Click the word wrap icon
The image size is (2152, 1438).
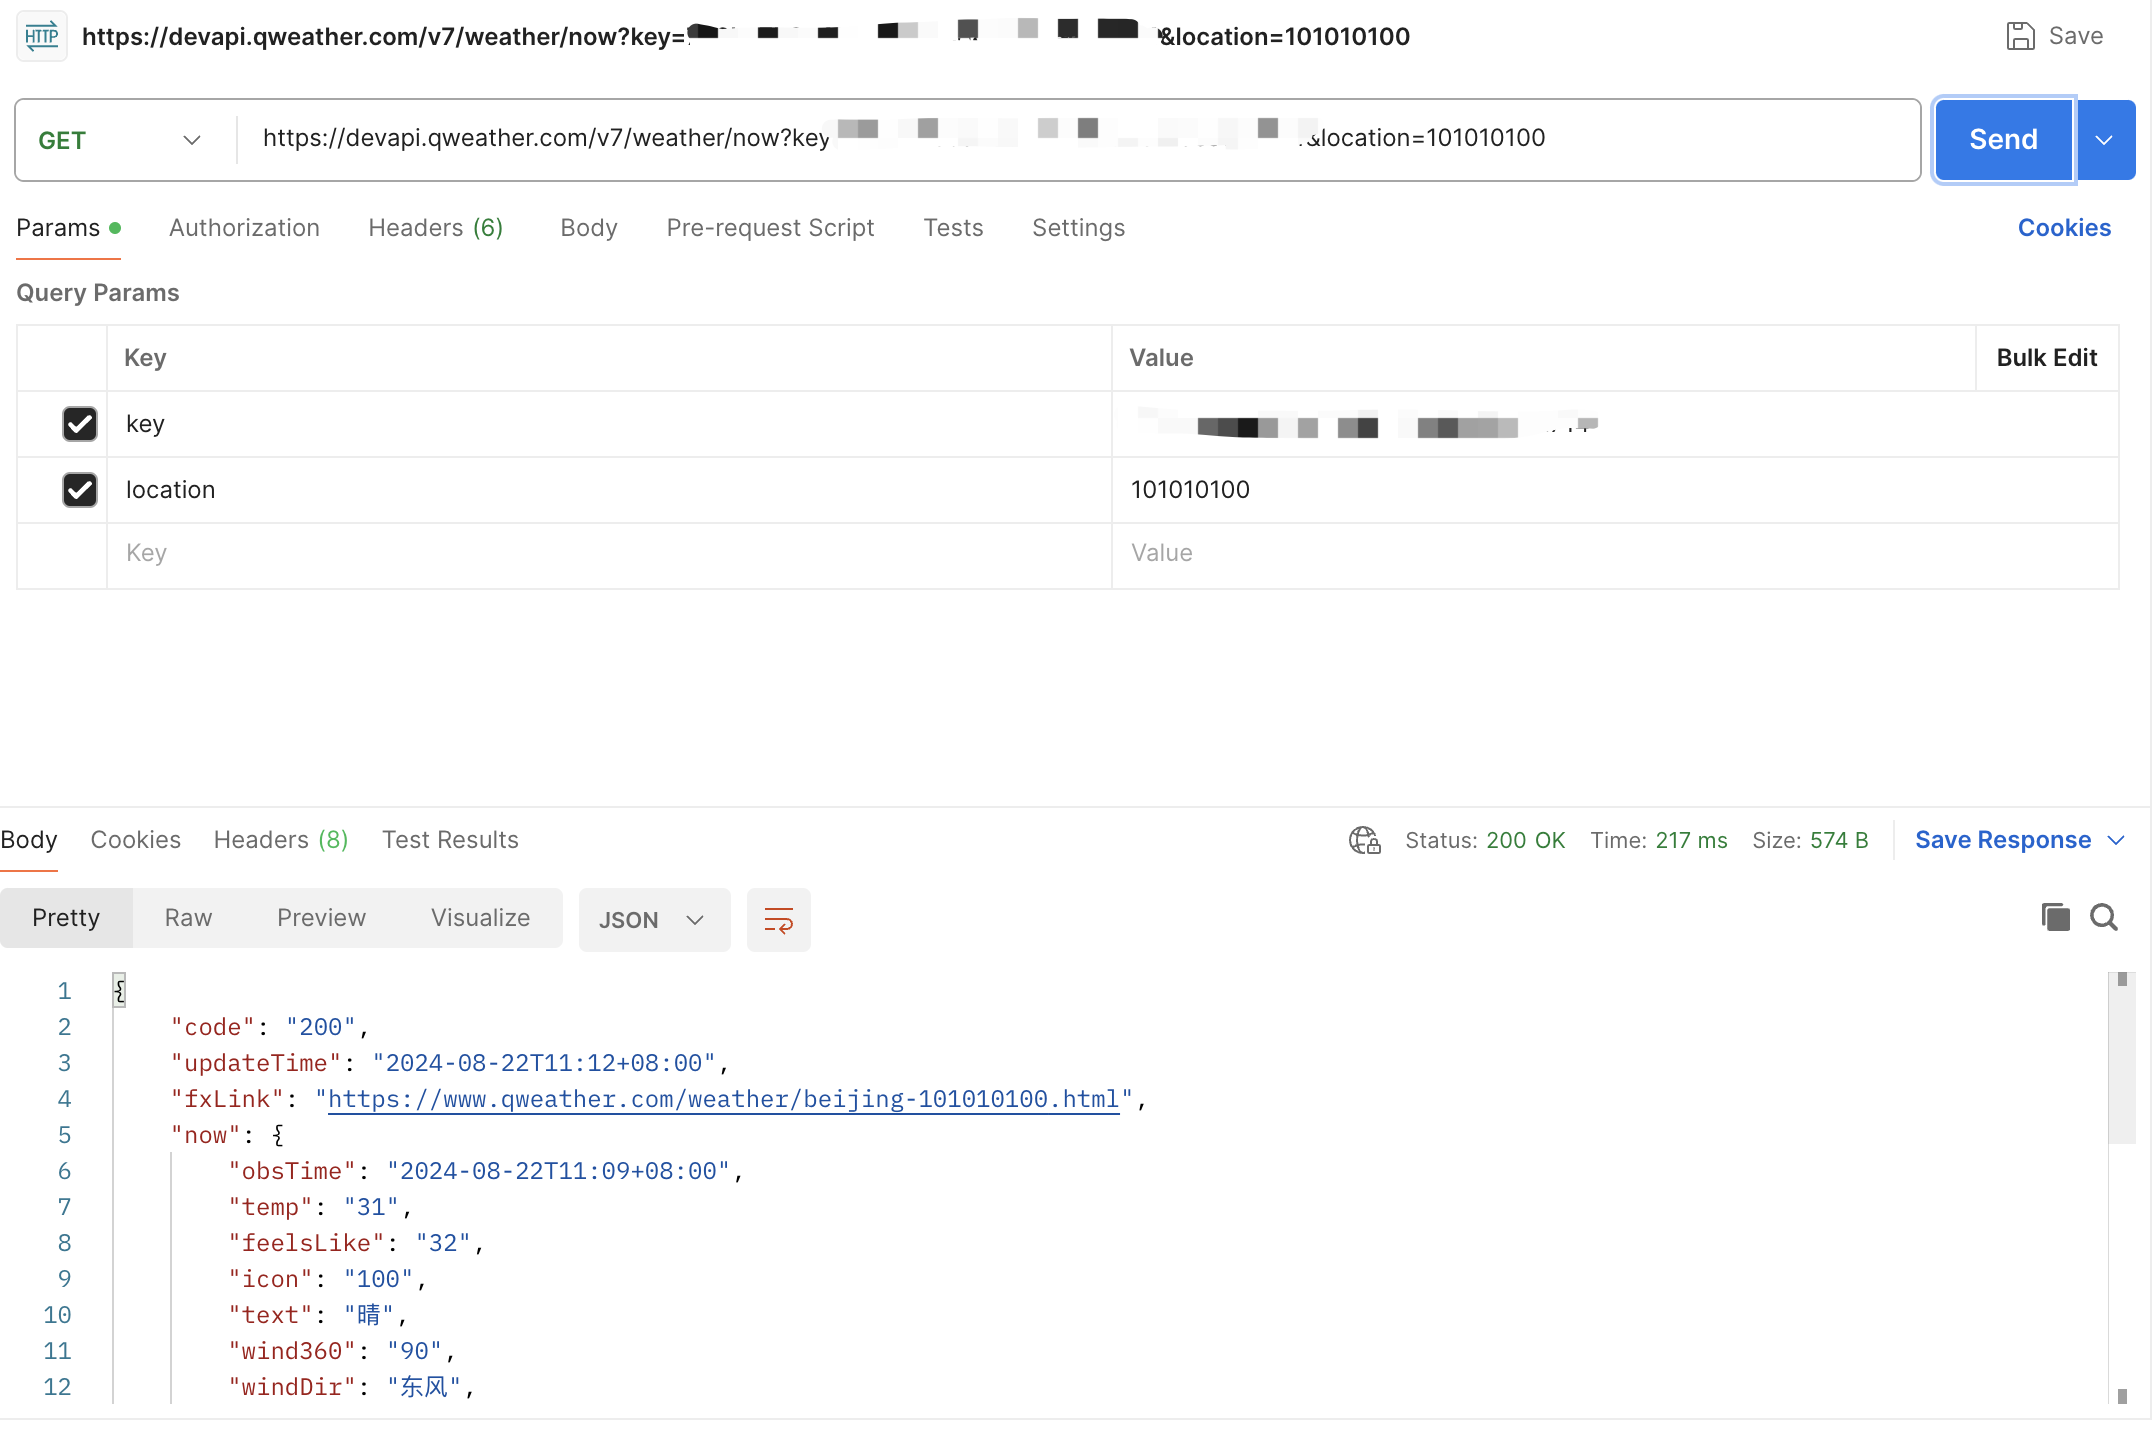tap(778, 920)
